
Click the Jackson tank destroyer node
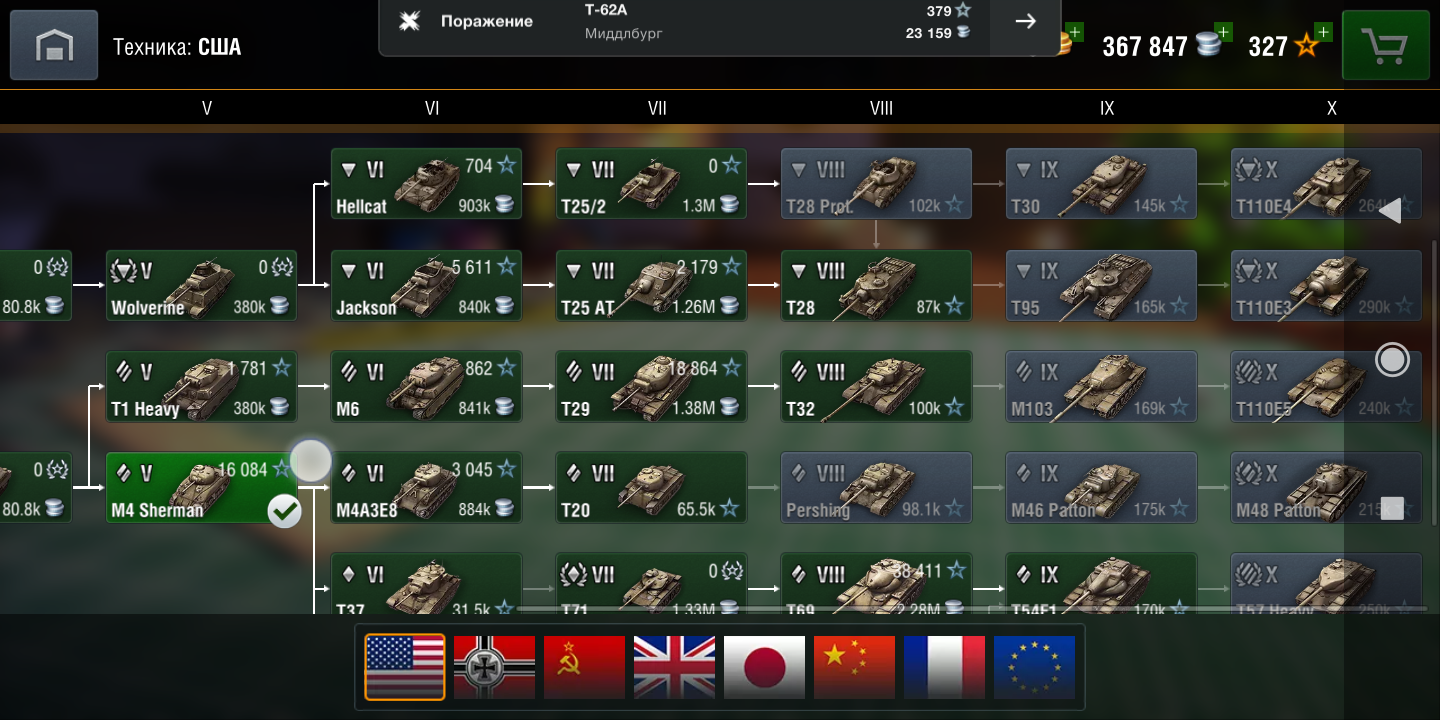click(426, 285)
